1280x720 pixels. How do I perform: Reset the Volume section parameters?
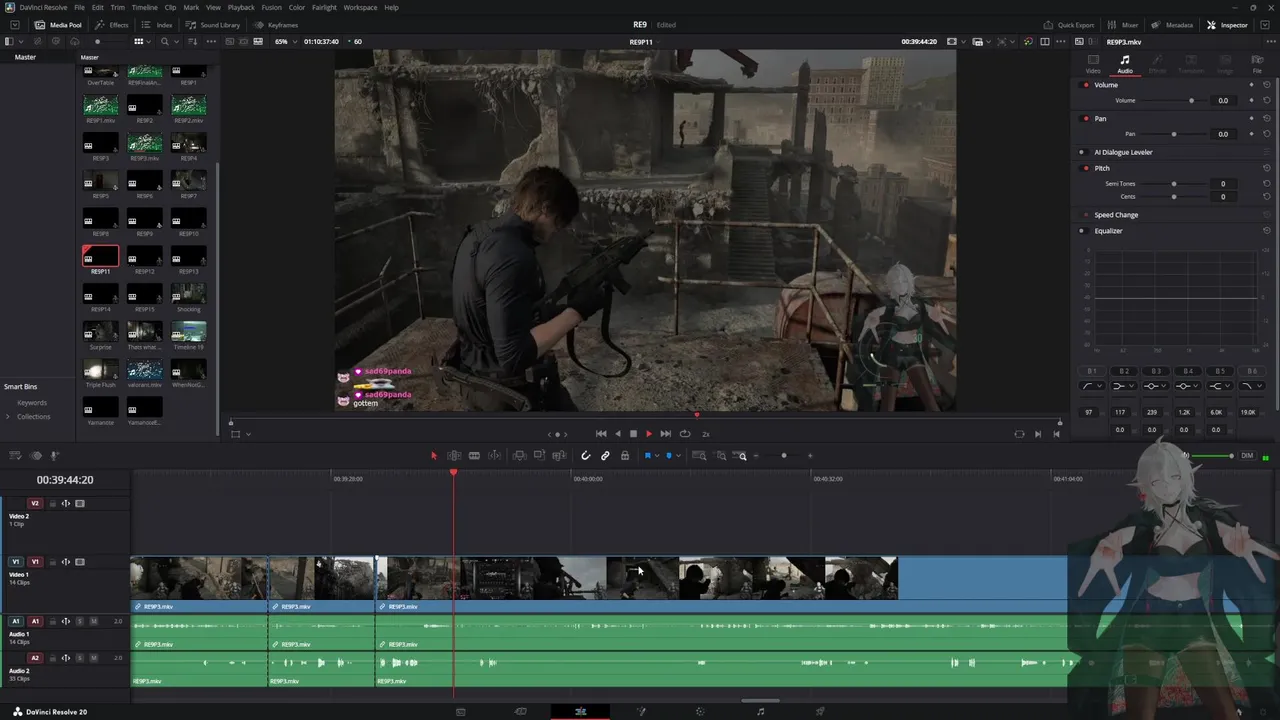click(x=1267, y=85)
